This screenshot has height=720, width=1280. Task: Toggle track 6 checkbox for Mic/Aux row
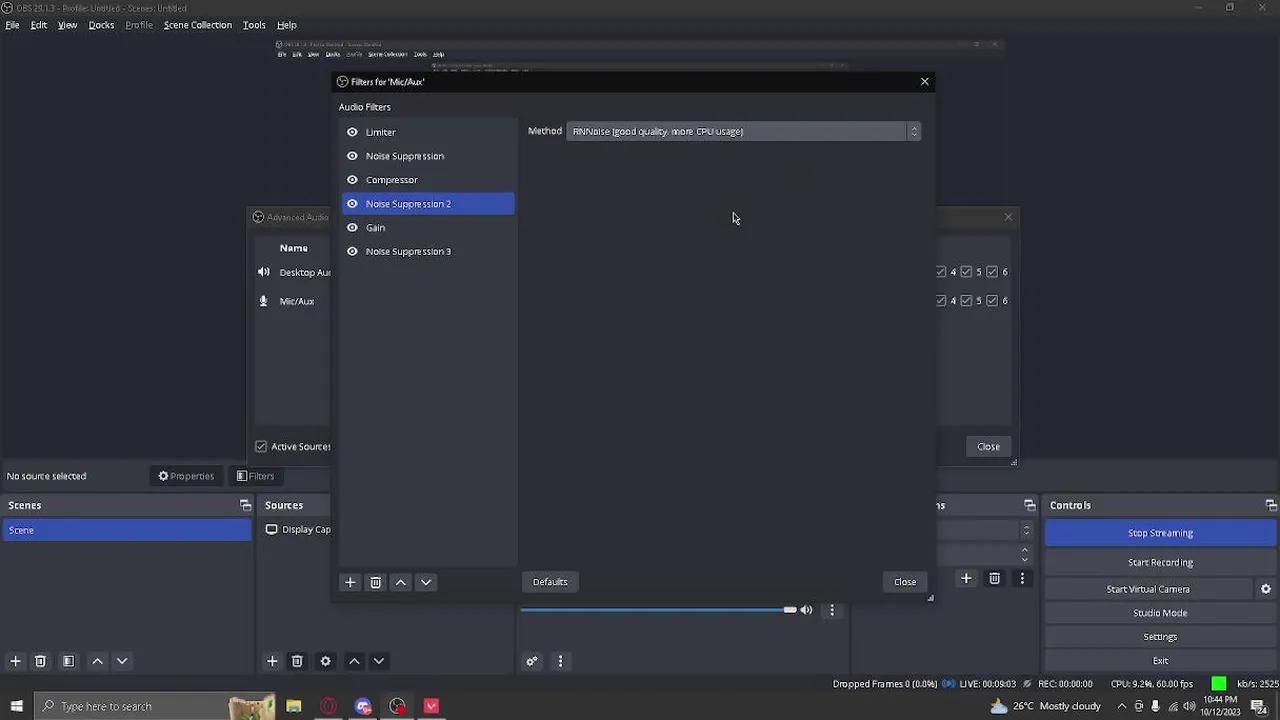pyautogui.click(x=992, y=301)
